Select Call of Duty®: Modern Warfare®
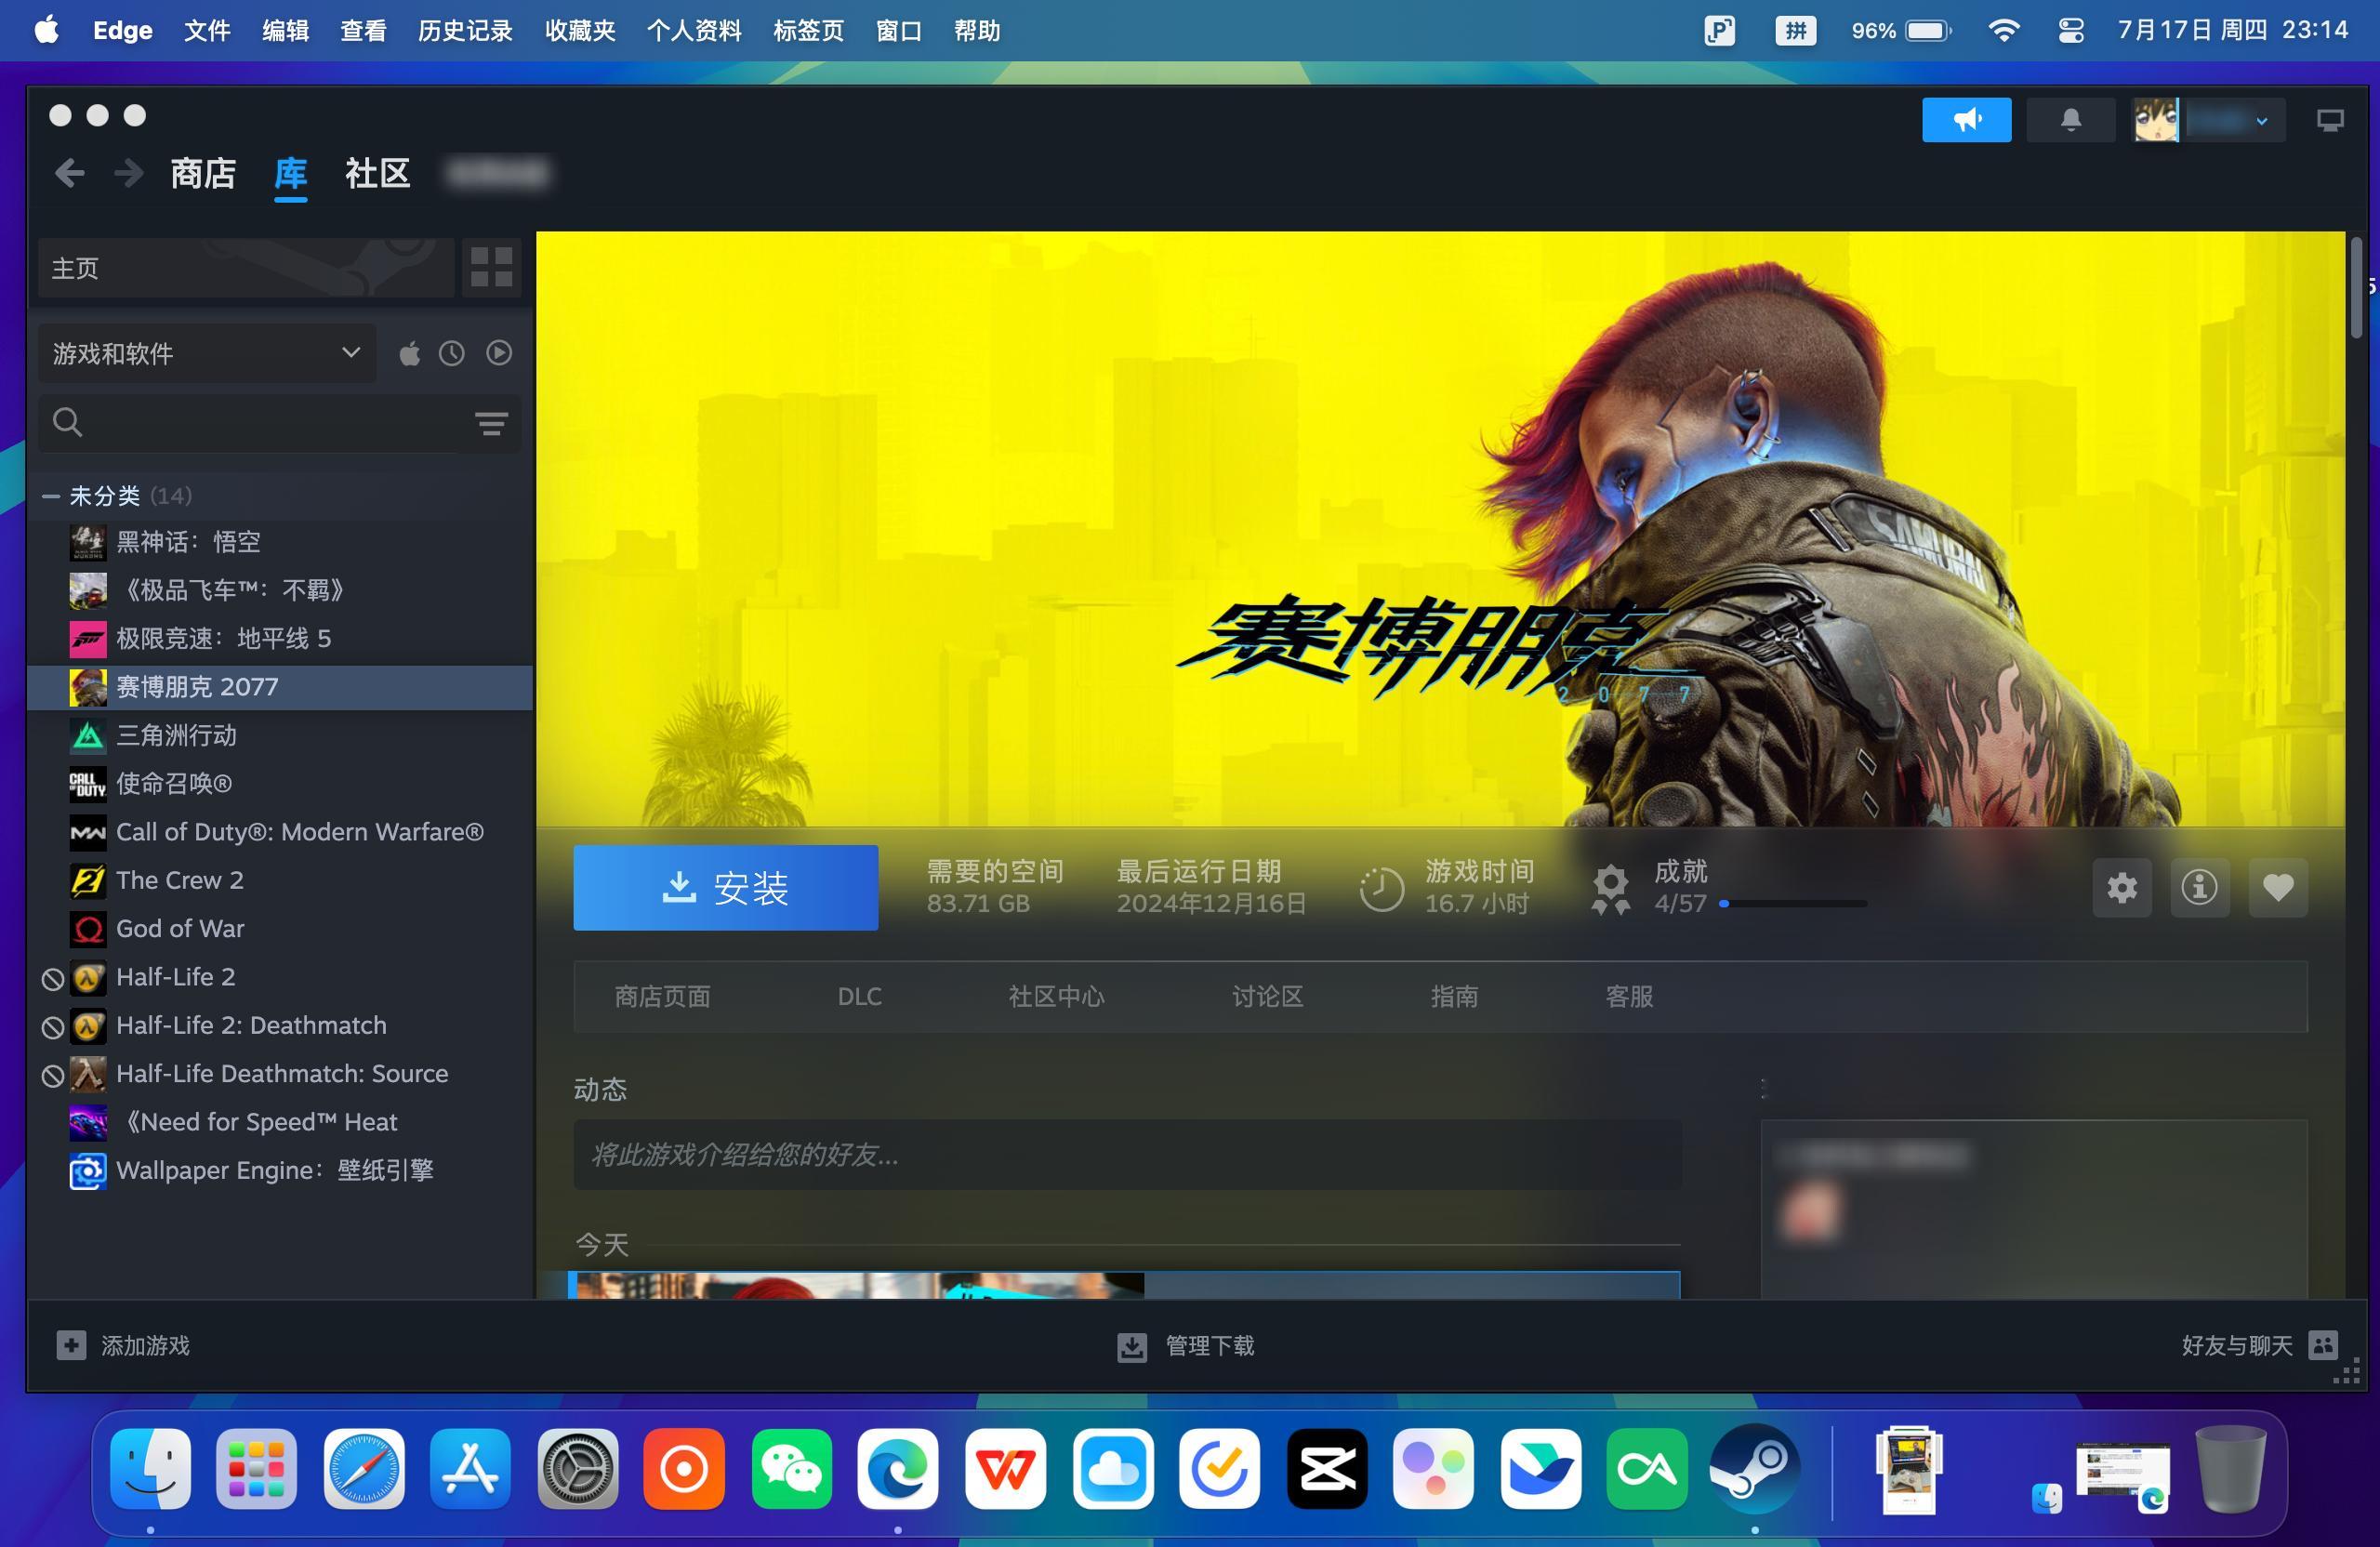The height and width of the screenshot is (1547, 2380). coord(281,832)
